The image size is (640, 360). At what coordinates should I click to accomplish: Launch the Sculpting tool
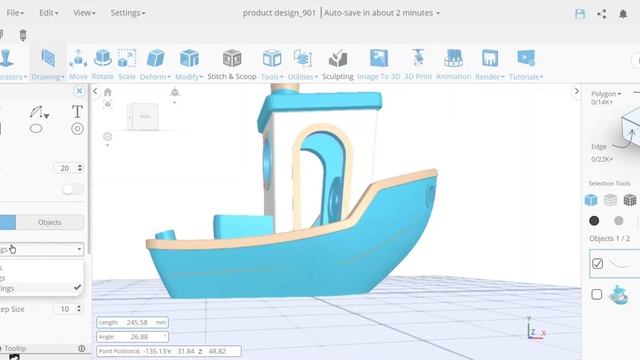[338, 64]
